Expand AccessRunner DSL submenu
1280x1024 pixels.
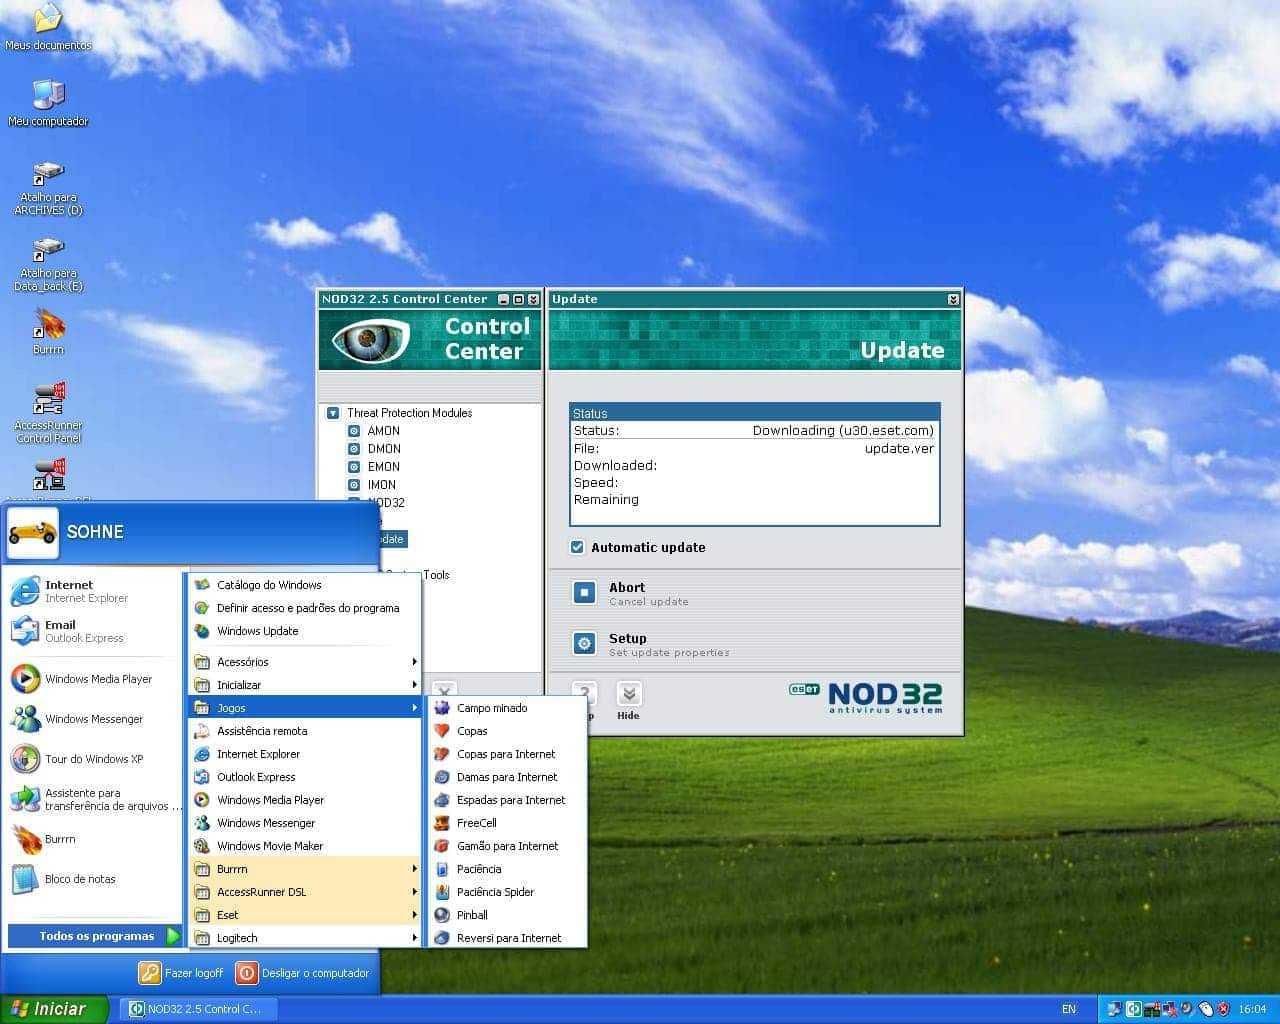tap(305, 892)
